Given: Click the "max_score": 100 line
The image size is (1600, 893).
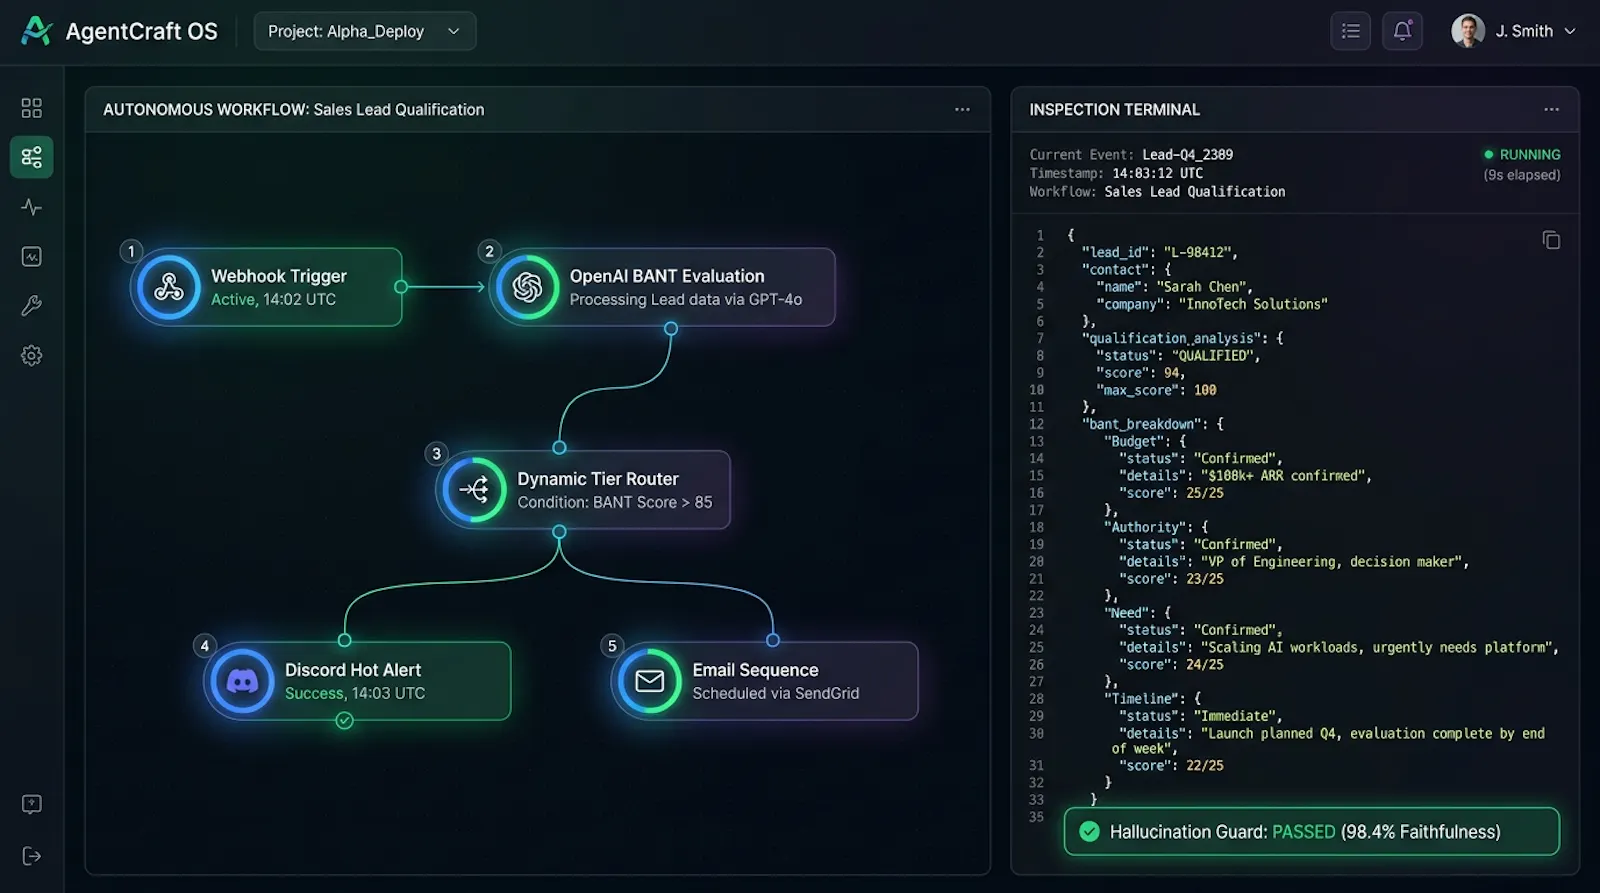Looking at the screenshot, I should [x=1157, y=390].
